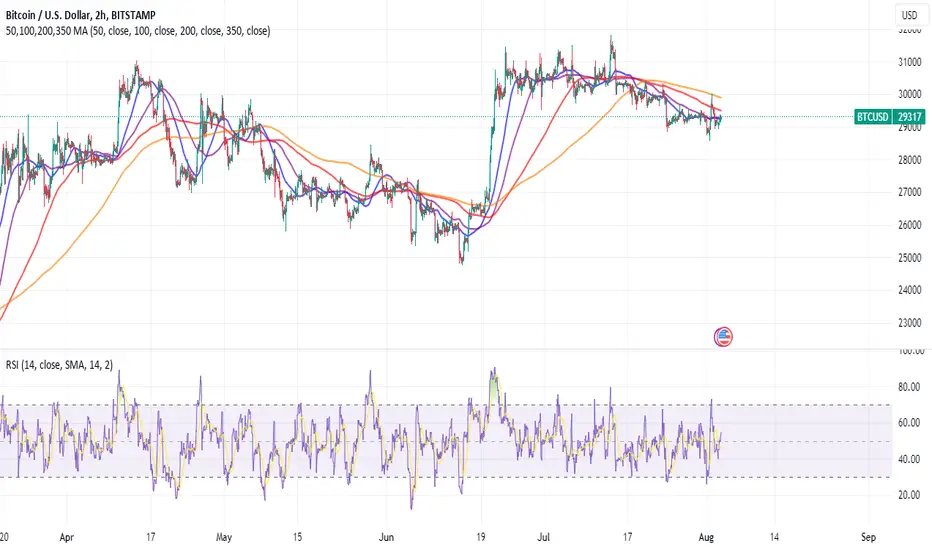Viewport: 932px width, 550px height.
Task: Click the Jun date on time axis
Action: [386, 537]
